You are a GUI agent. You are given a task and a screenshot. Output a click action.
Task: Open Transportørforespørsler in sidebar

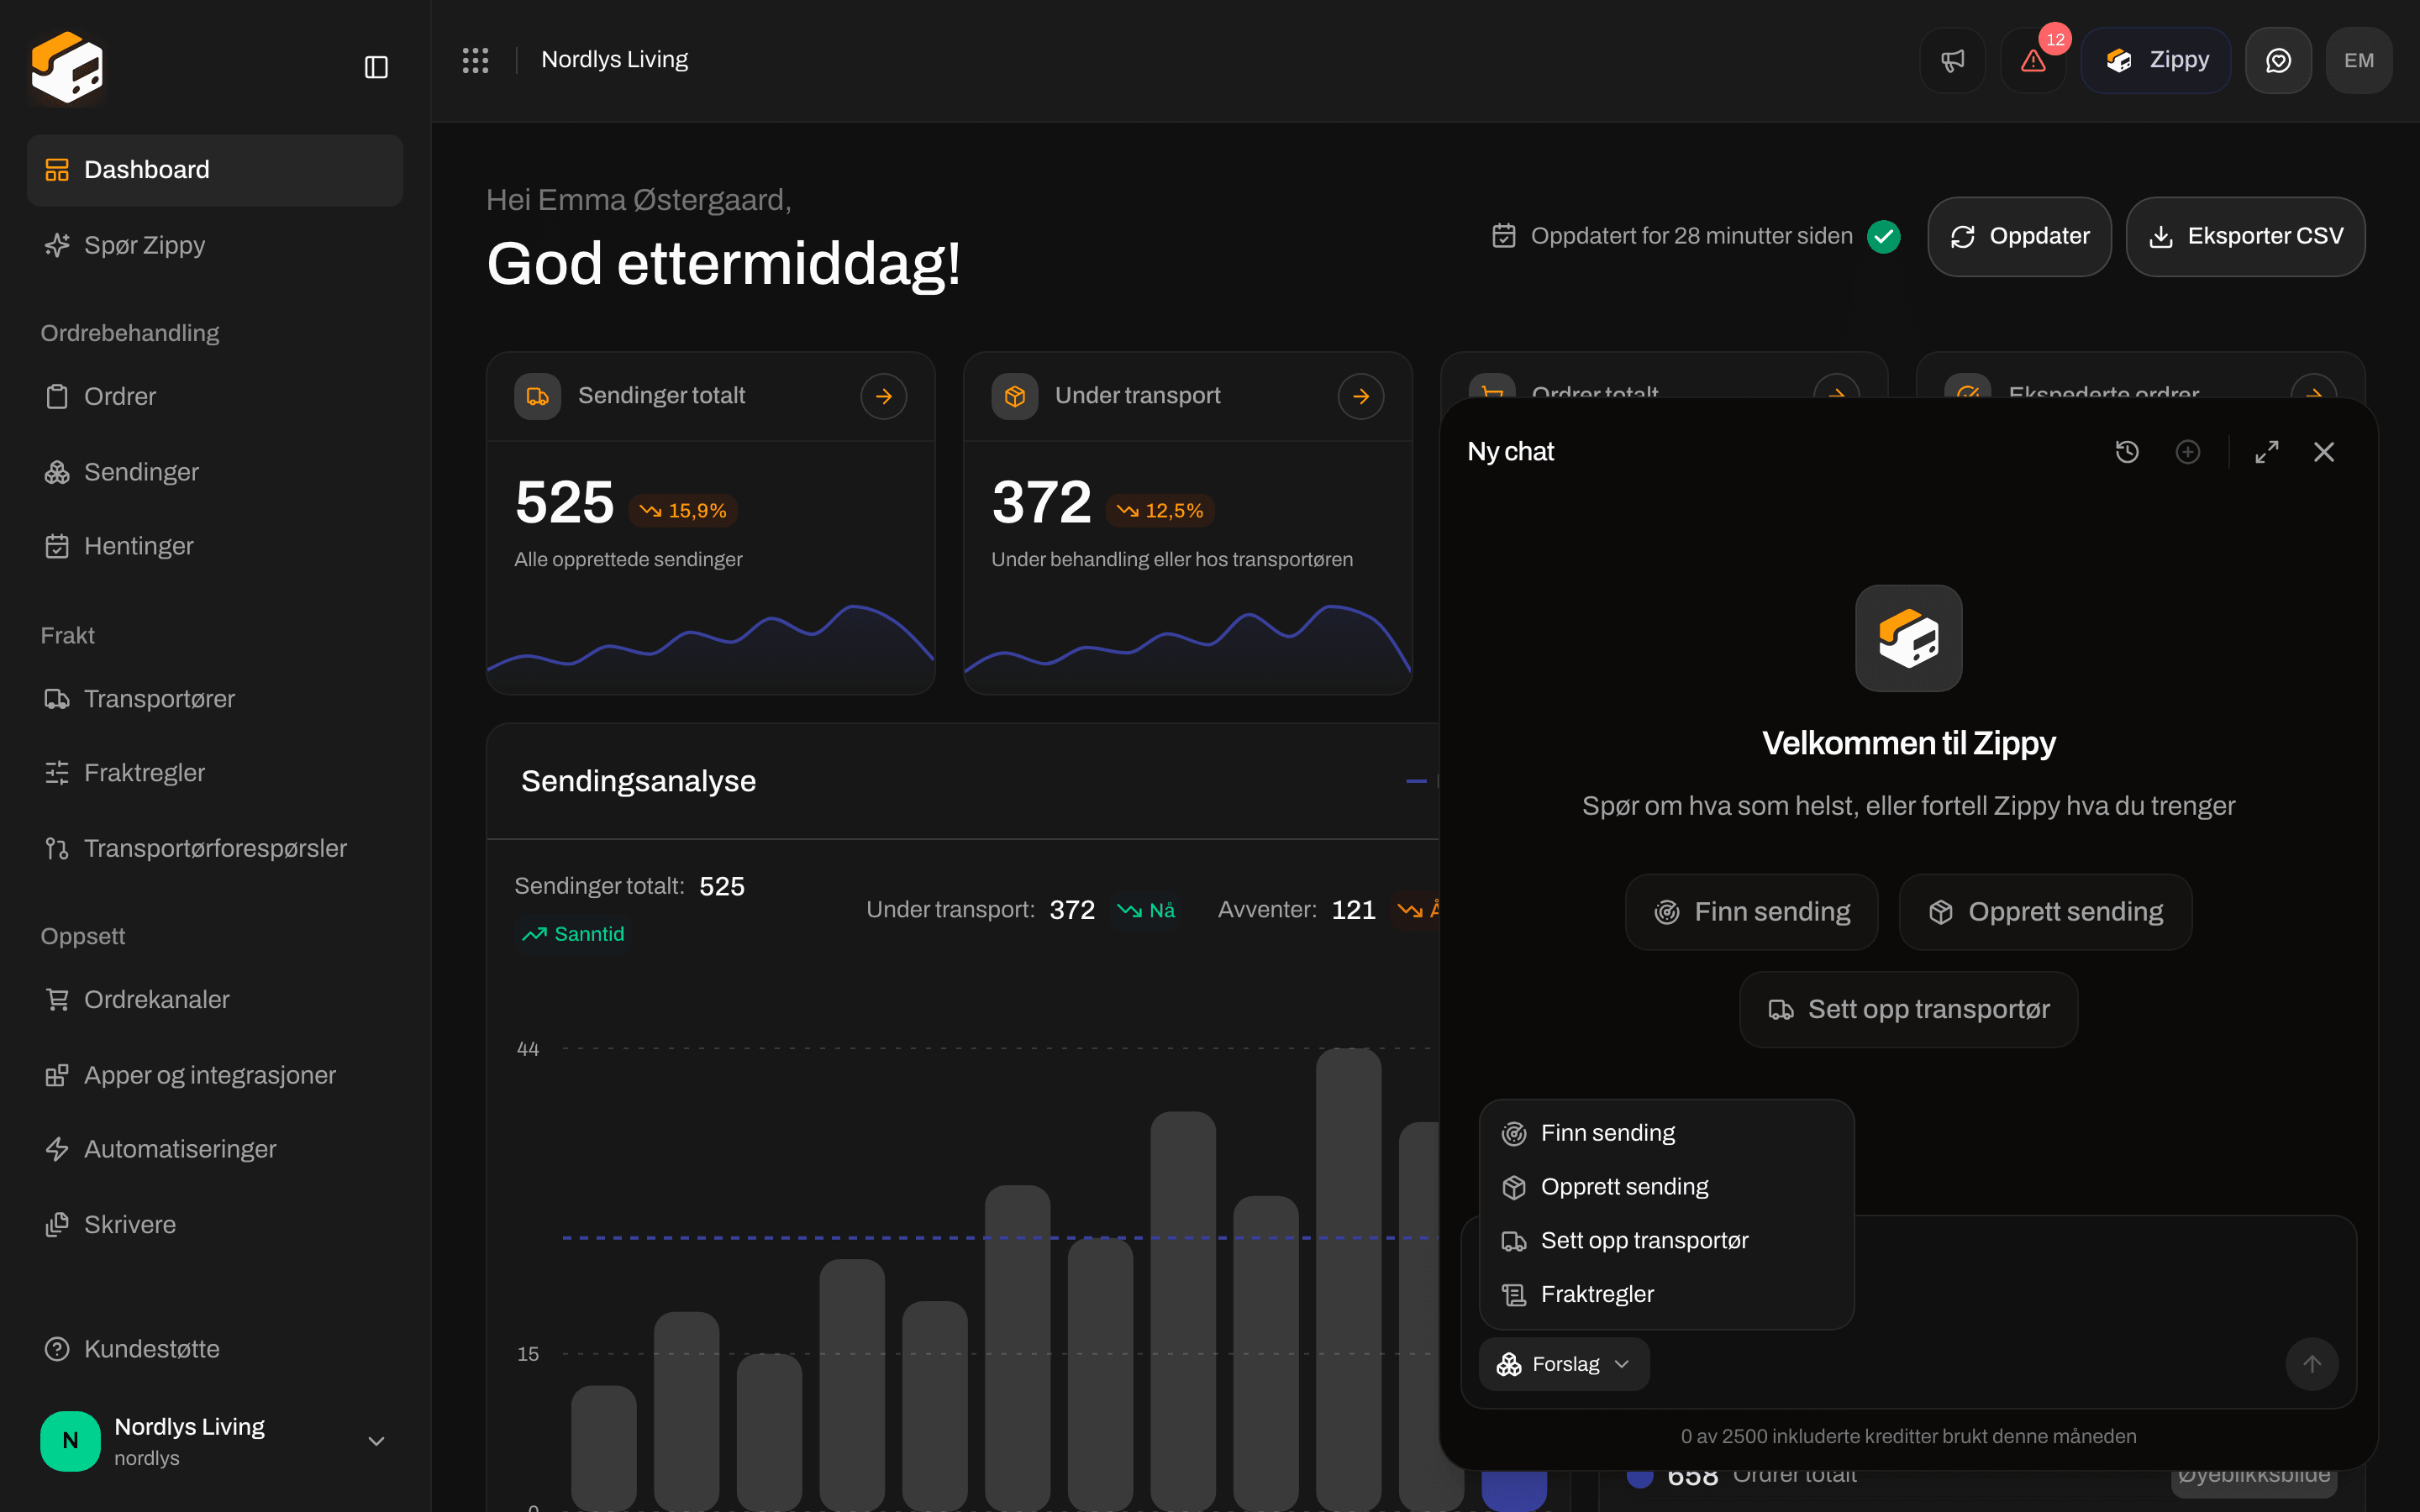(215, 848)
